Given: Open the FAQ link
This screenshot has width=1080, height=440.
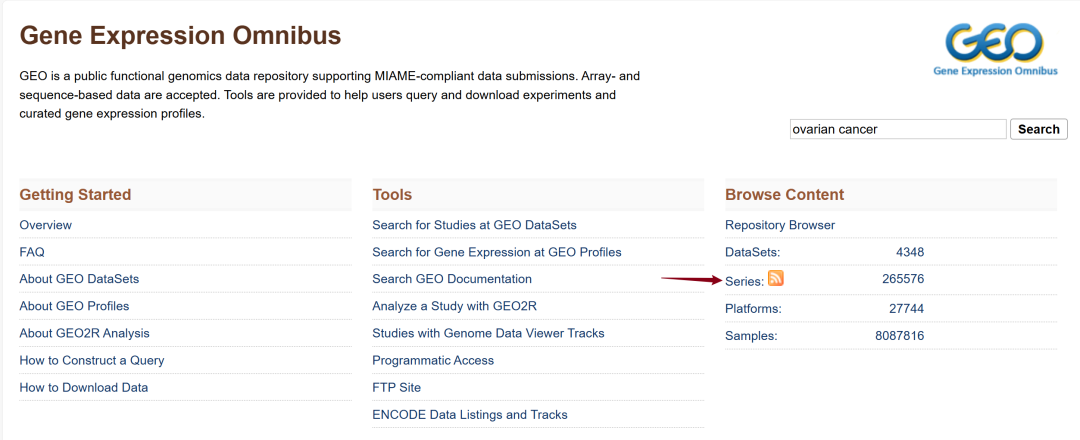Looking at the screenshot, I should tap(32, 252).
